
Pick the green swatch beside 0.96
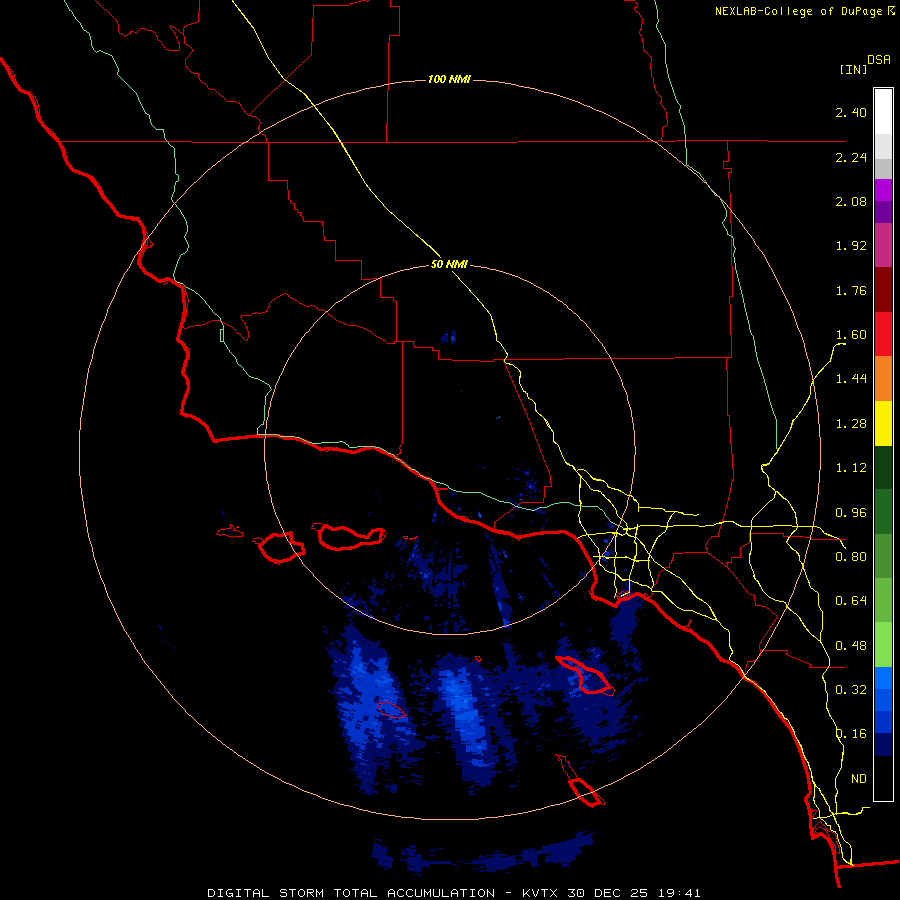coord(883,512)
